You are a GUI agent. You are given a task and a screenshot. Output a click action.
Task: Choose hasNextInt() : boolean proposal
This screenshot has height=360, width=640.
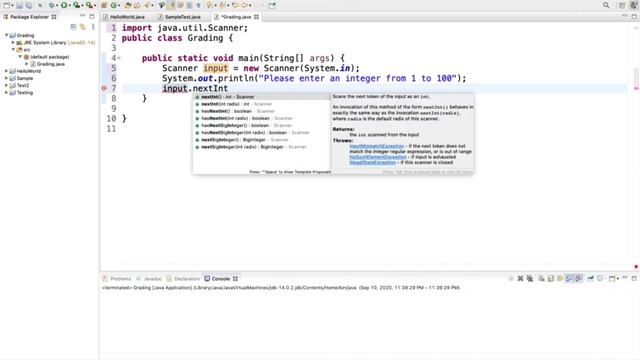(262, 111)
